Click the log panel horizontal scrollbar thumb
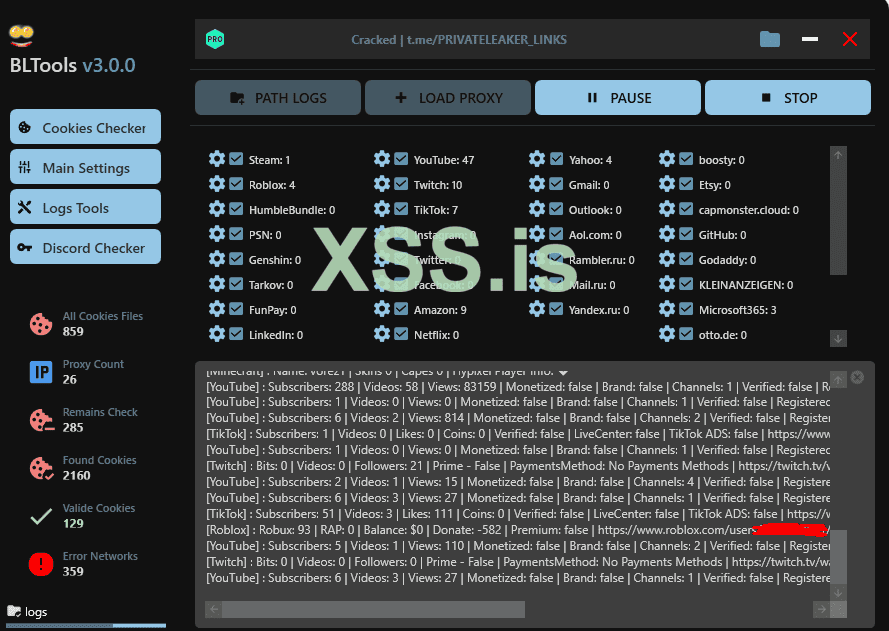Screen dimensions: 889x631 (x=373, y=609)
